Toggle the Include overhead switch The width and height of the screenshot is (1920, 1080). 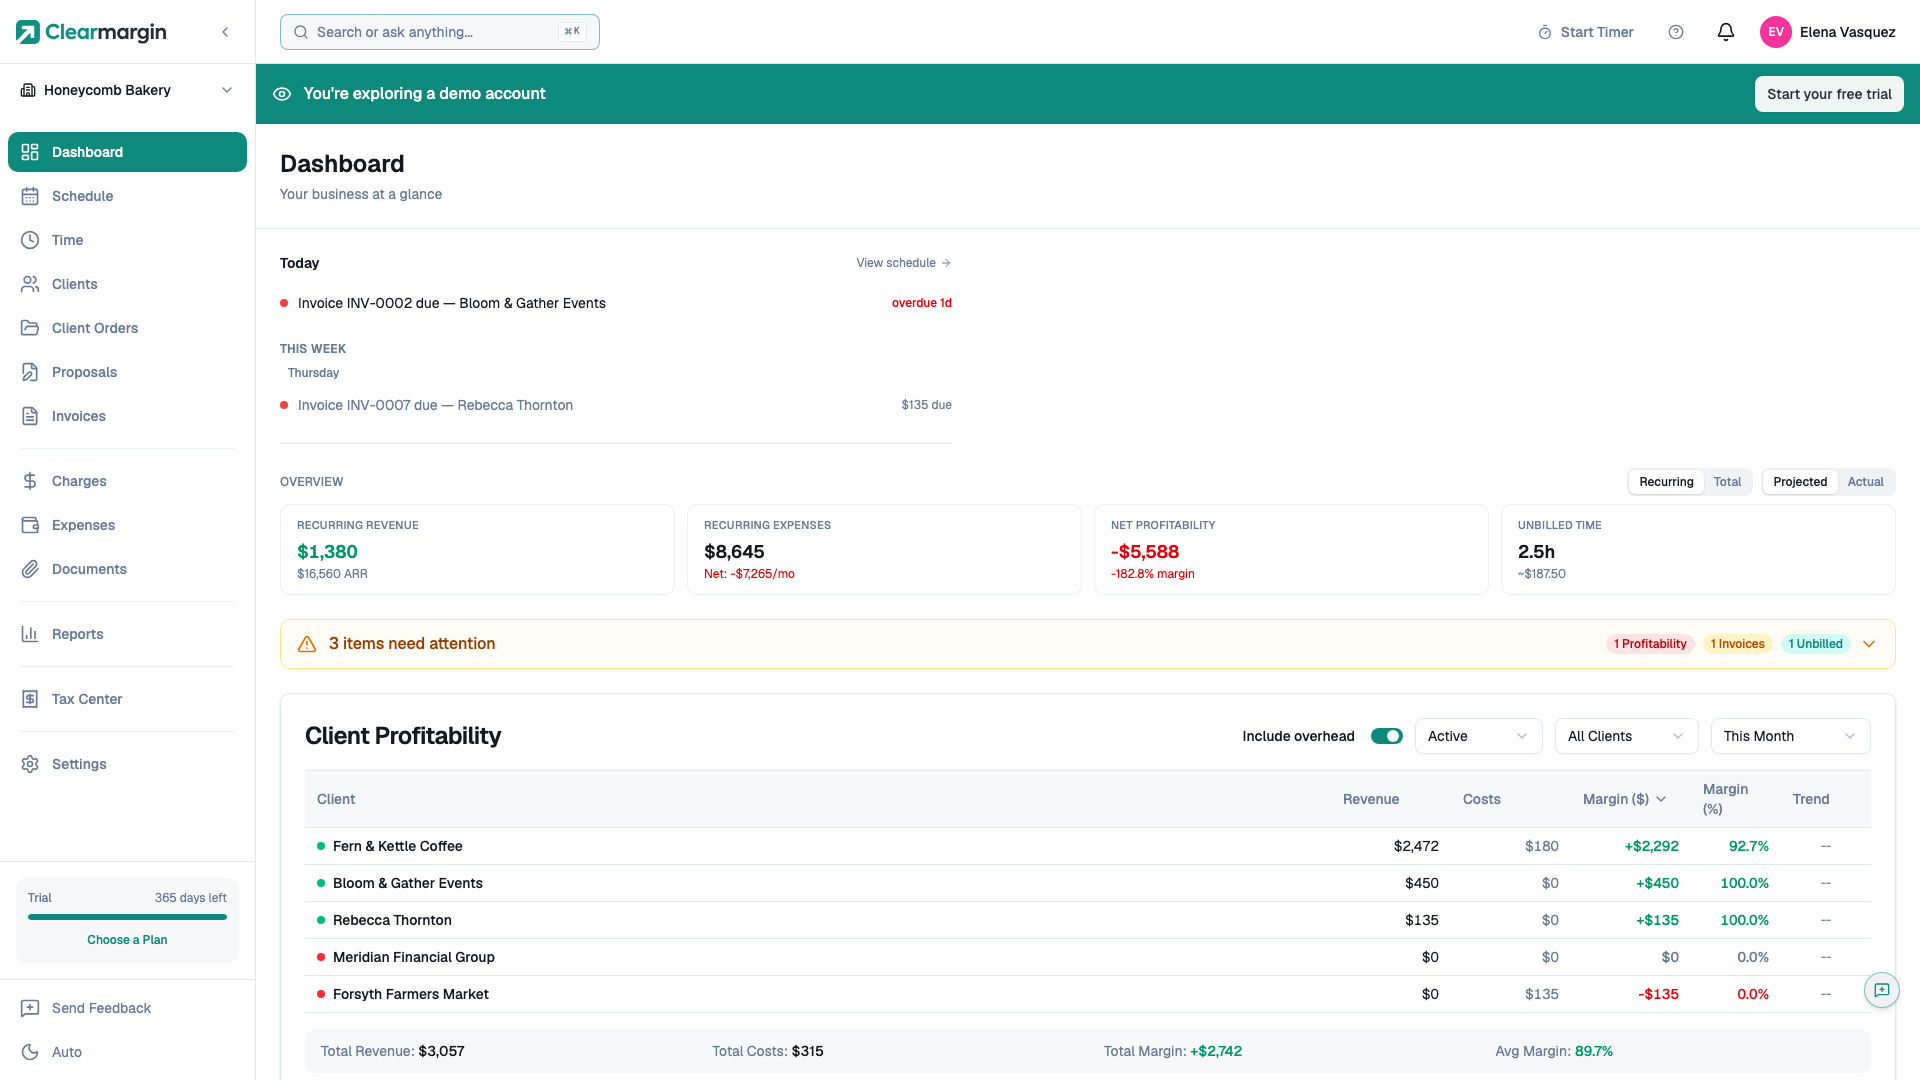pos(1386,736)
